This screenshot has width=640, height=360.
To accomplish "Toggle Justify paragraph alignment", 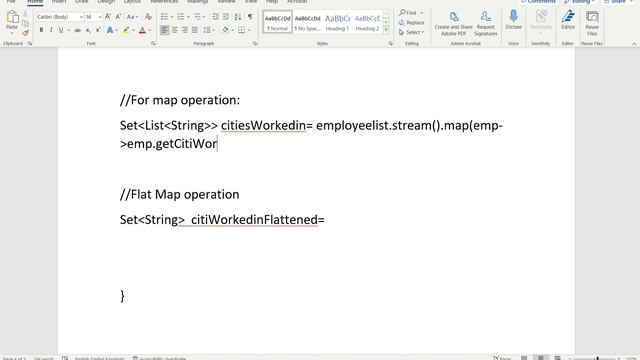I will 195,30.
